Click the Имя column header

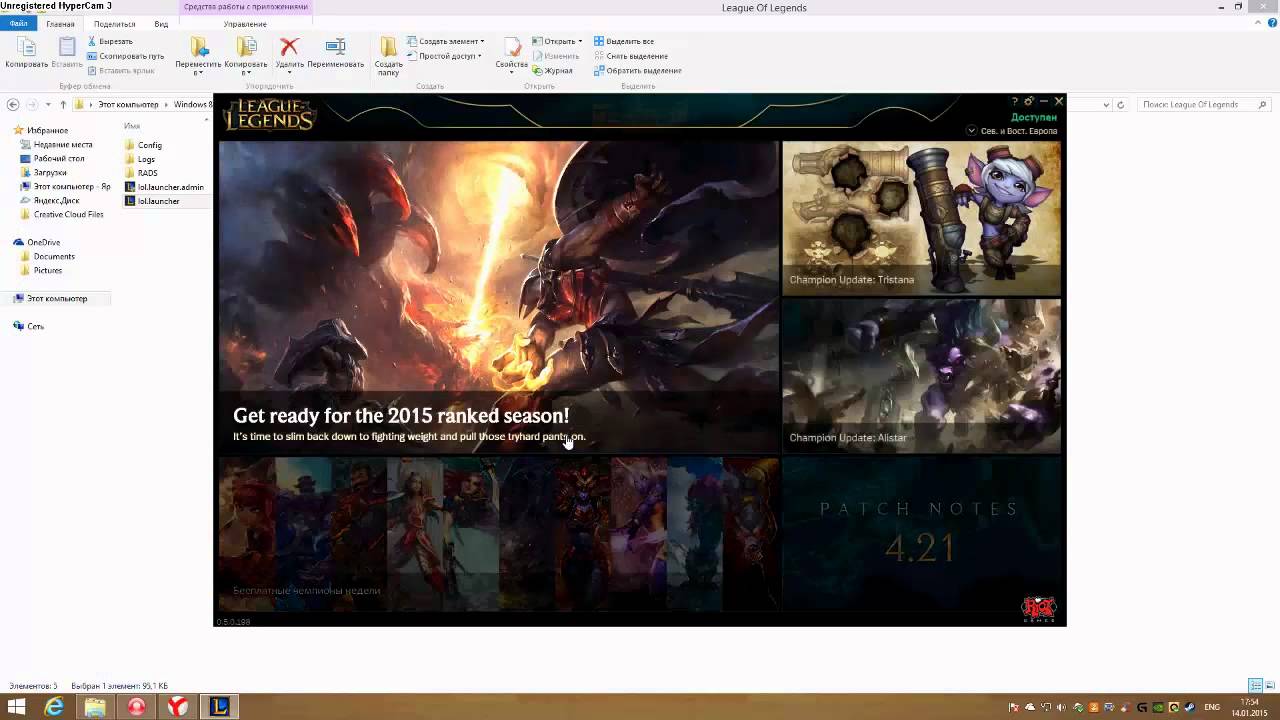click(132, 126)
